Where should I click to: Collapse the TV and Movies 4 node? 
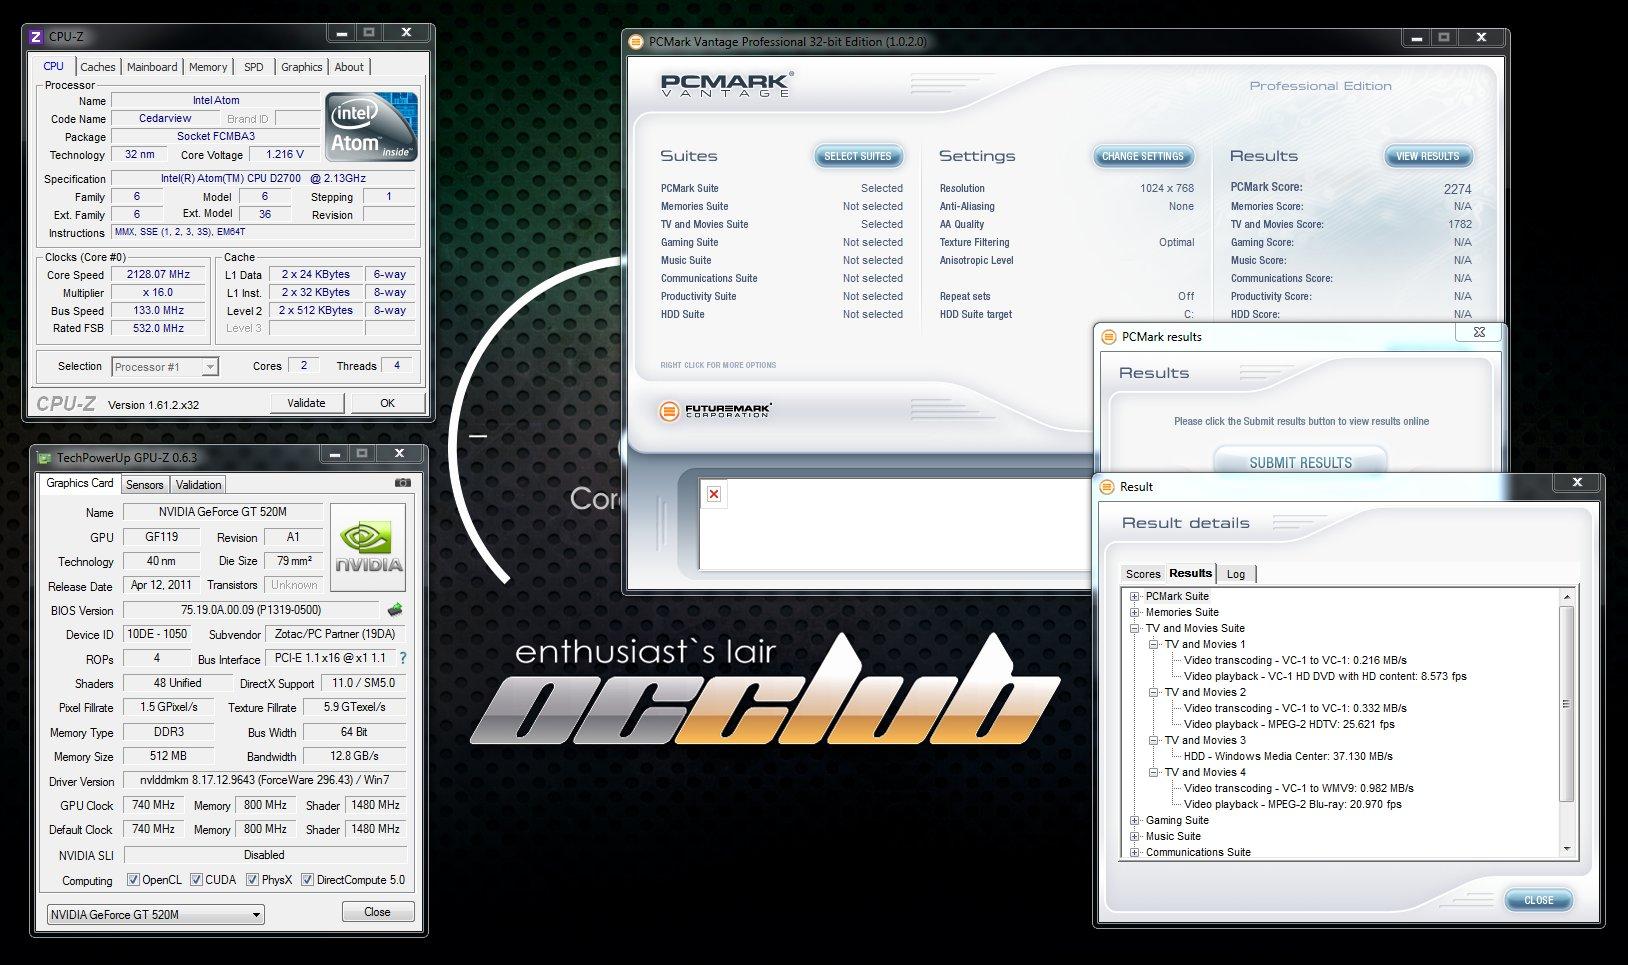tap(1154, 773)
